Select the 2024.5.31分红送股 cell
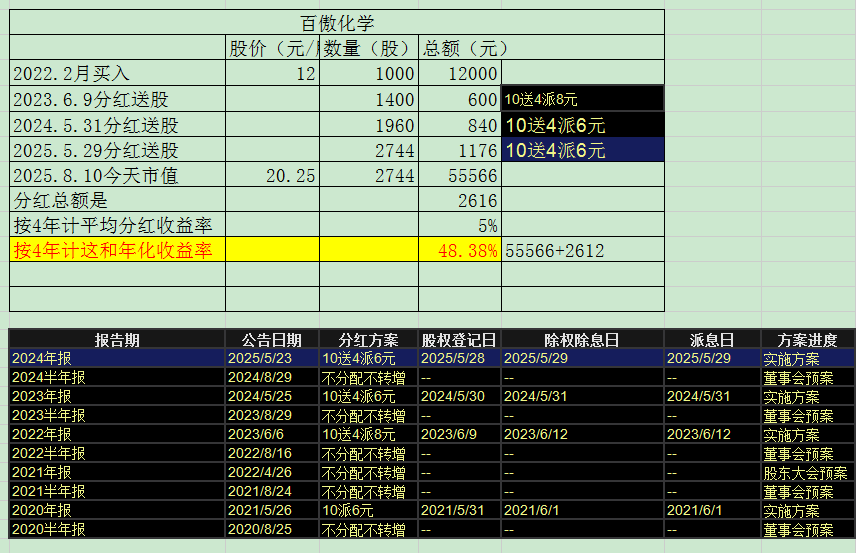 (x=117, y=124)
